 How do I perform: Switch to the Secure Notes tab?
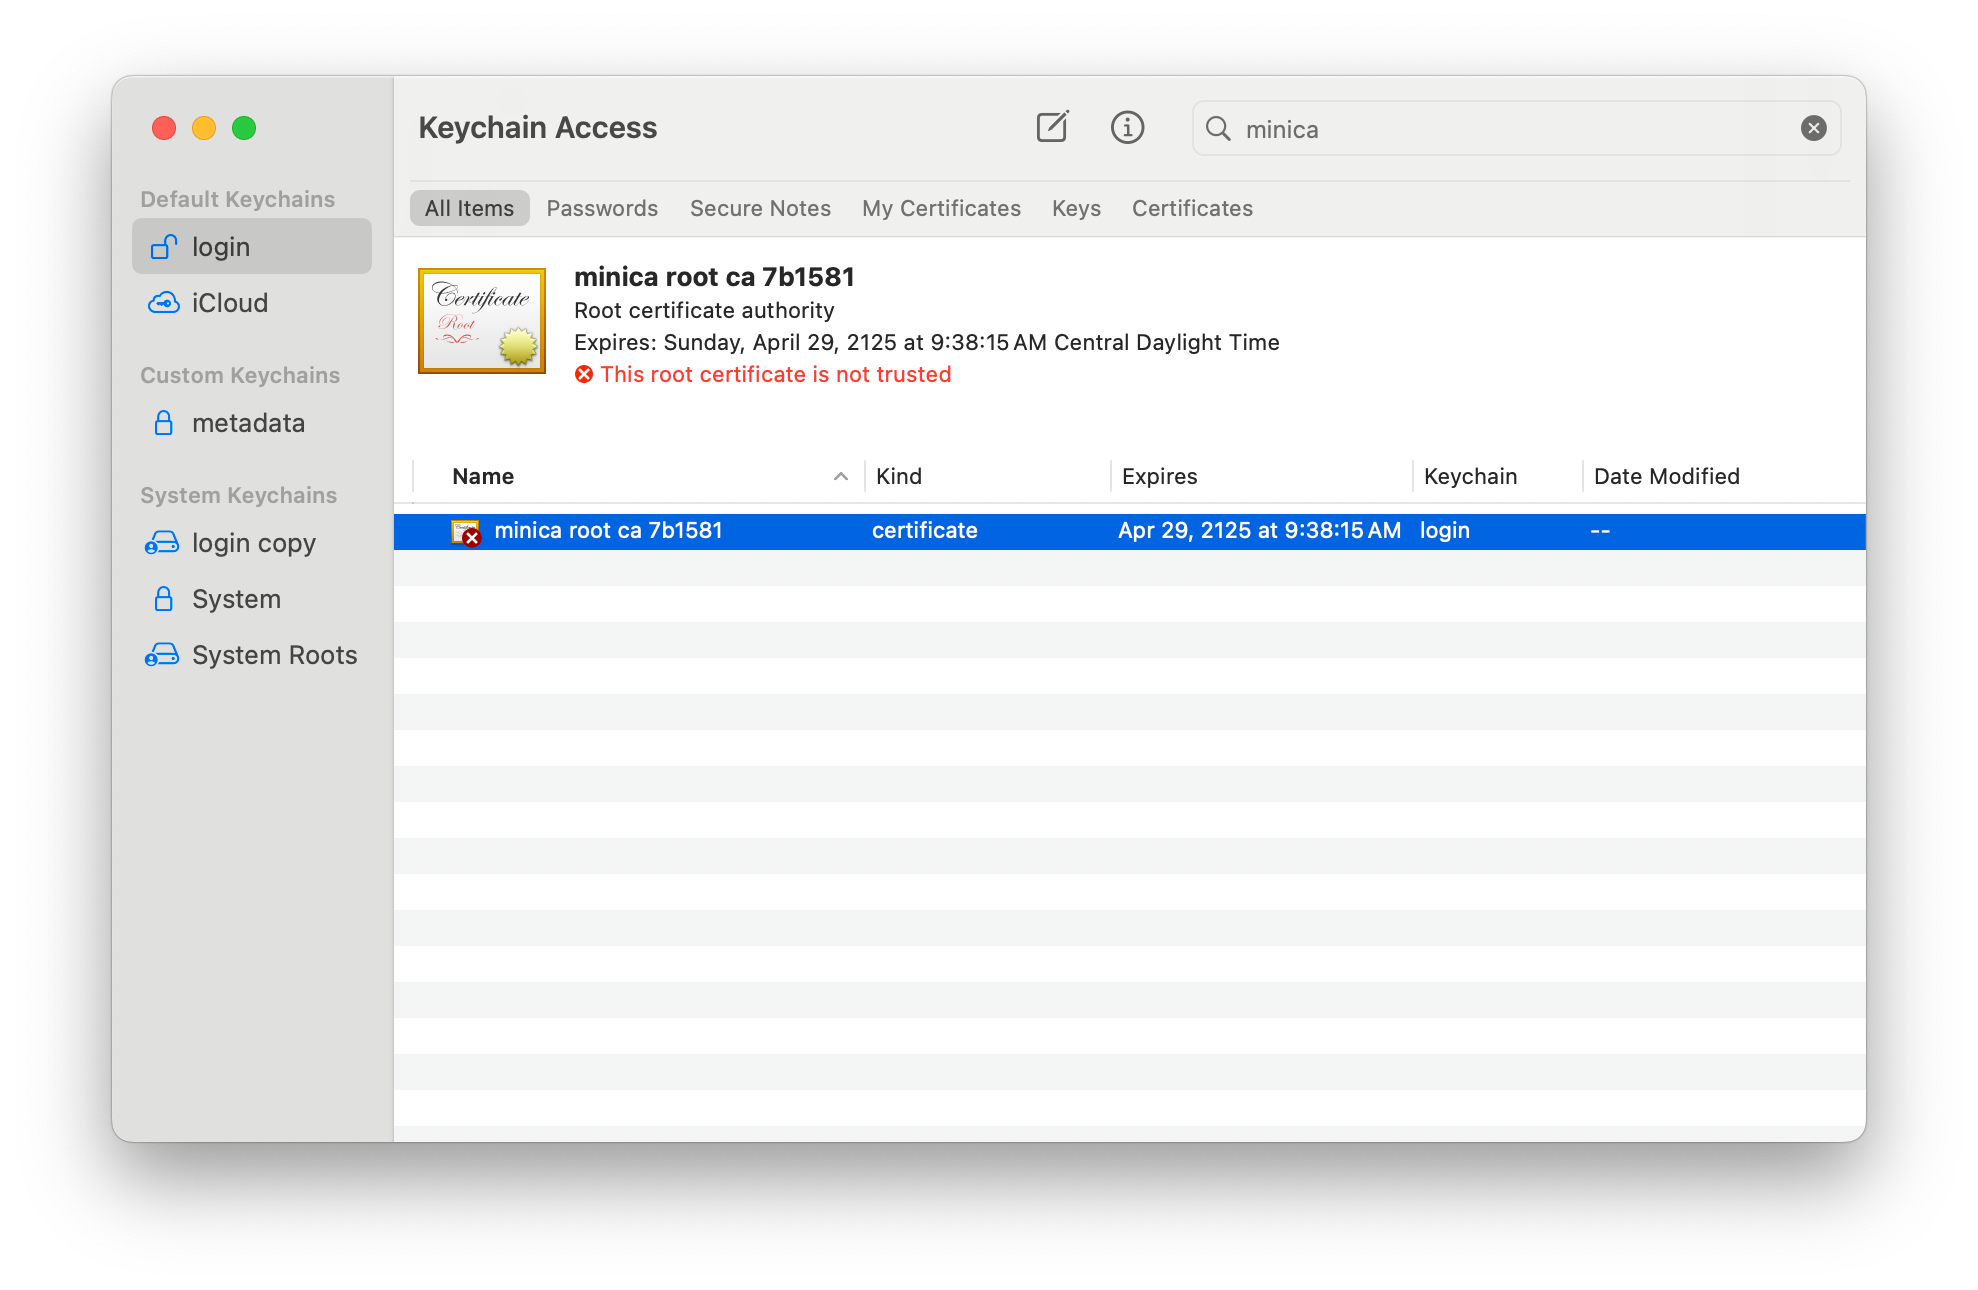760,208
